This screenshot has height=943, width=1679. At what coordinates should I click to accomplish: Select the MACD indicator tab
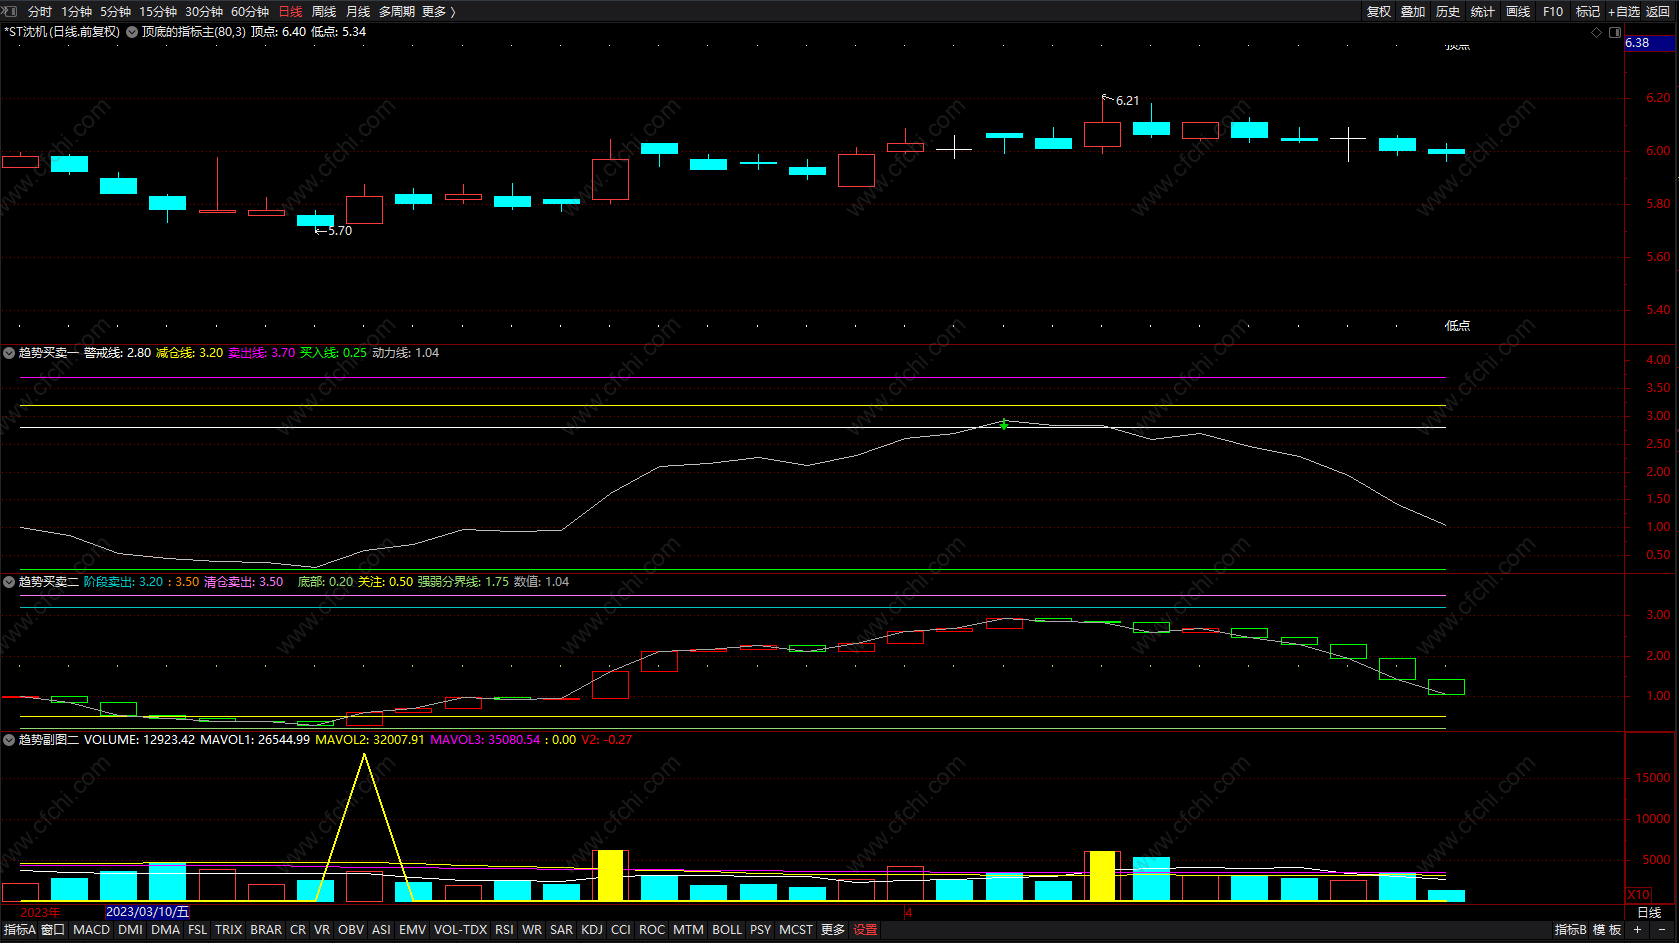[x=91, y=930]
